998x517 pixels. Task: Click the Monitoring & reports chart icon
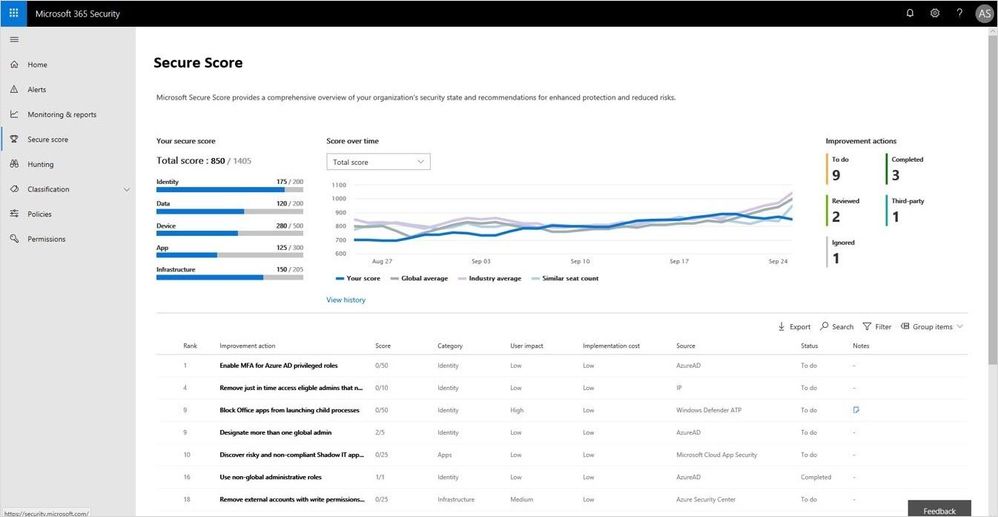coord(14,114)
